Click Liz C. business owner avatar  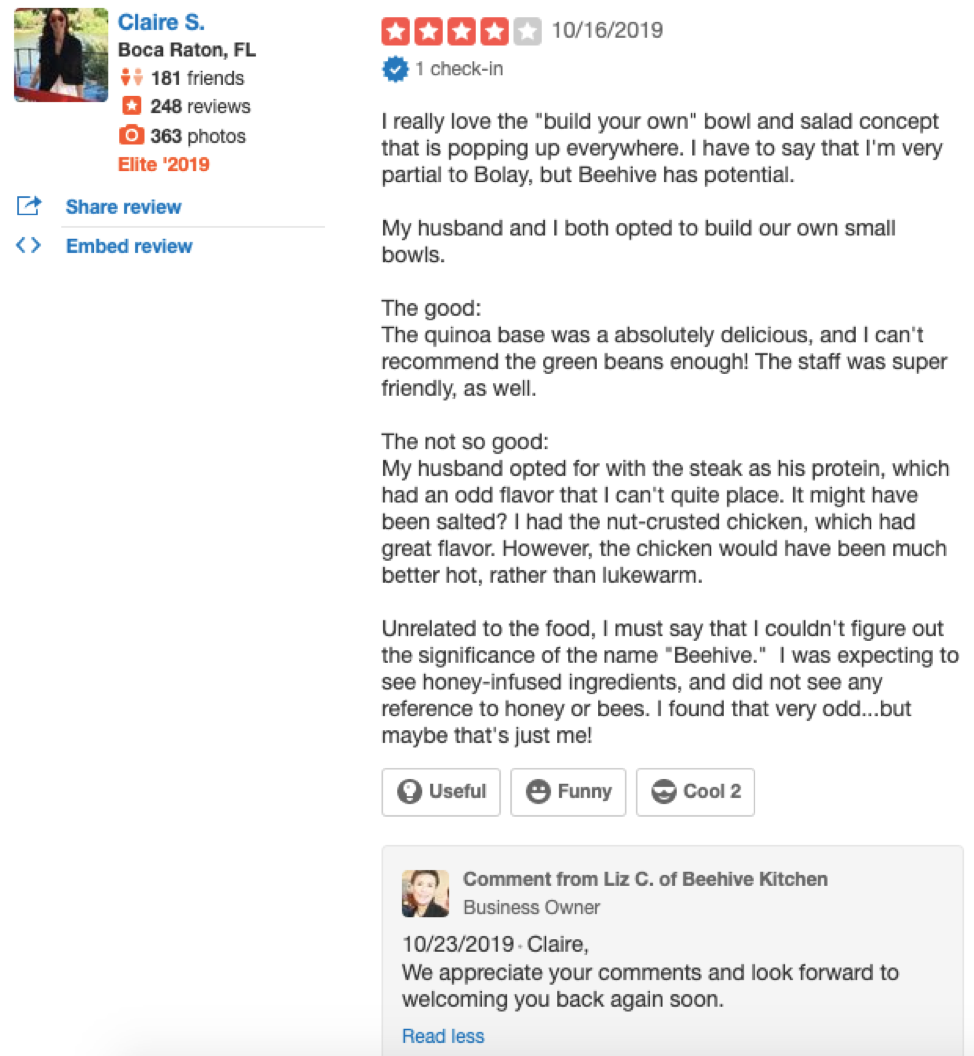point(425,893)
